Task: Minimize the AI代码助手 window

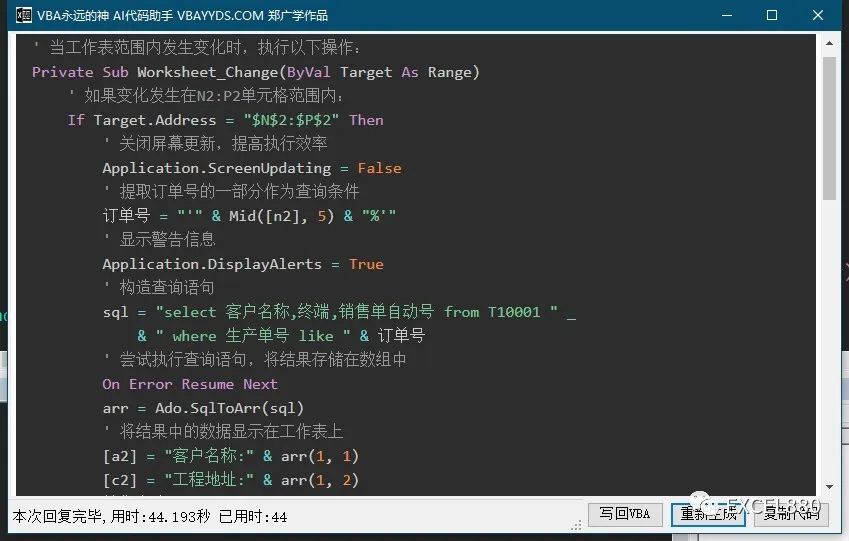Action: [x=727, y=15]
